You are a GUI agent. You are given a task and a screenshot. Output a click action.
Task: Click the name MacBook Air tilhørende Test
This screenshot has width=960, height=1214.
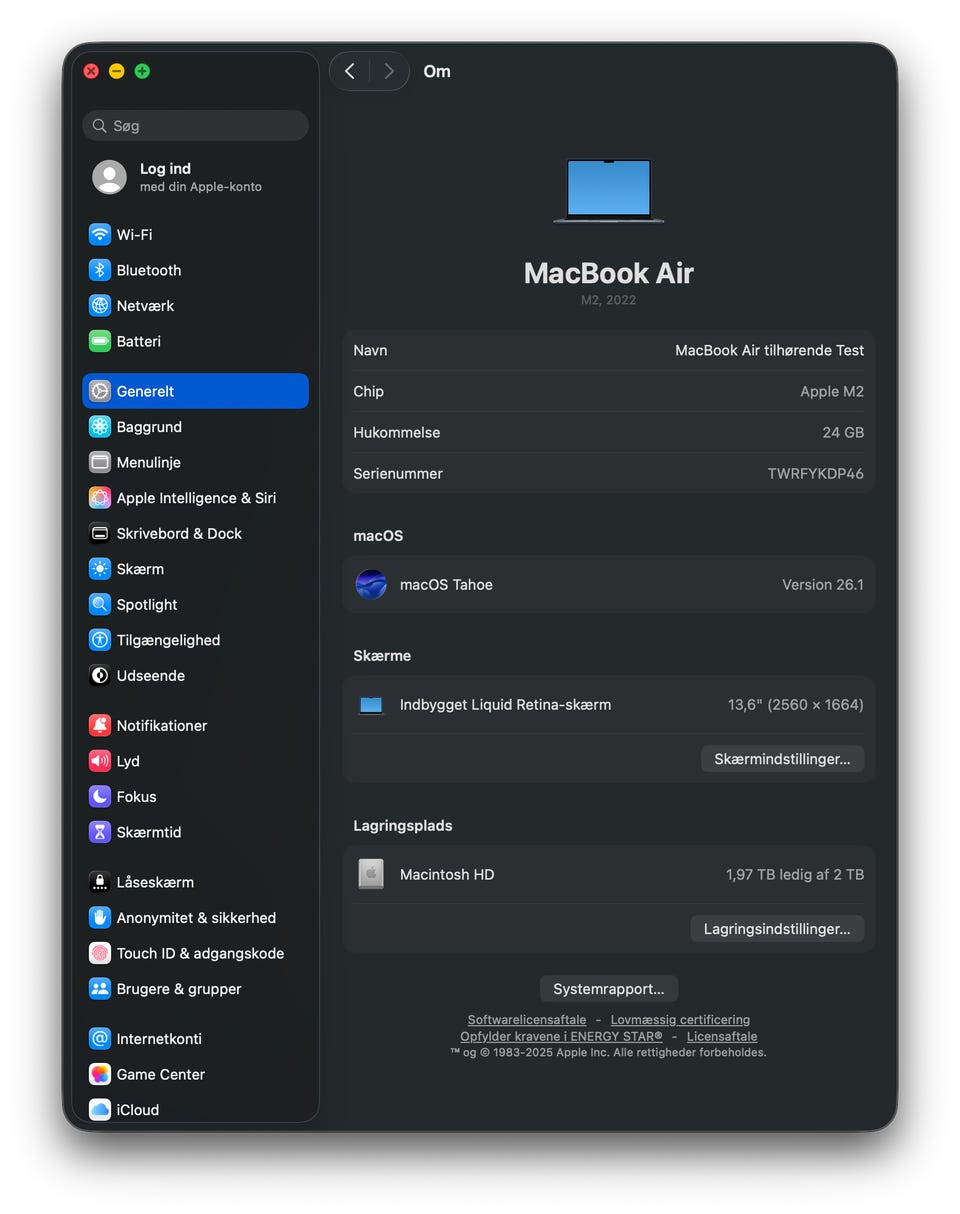(770, 350)
